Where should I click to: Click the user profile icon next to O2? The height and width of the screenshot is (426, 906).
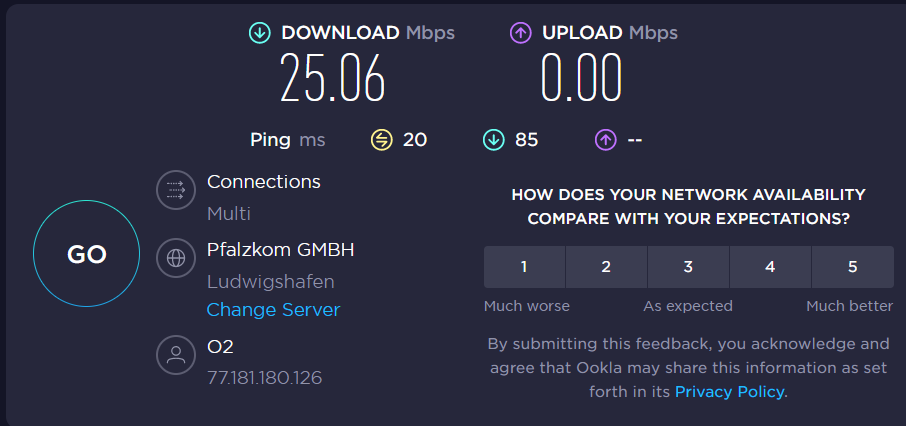click(176, 355)
